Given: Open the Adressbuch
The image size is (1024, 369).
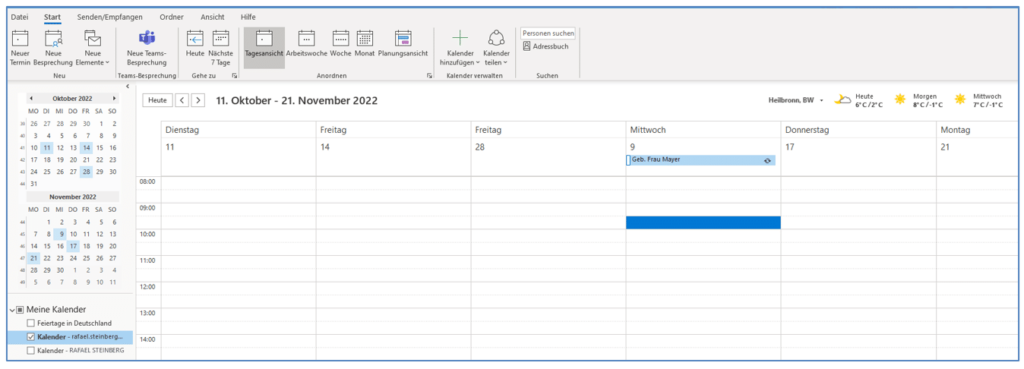Looking at the screenshot, I should (547, 46).
